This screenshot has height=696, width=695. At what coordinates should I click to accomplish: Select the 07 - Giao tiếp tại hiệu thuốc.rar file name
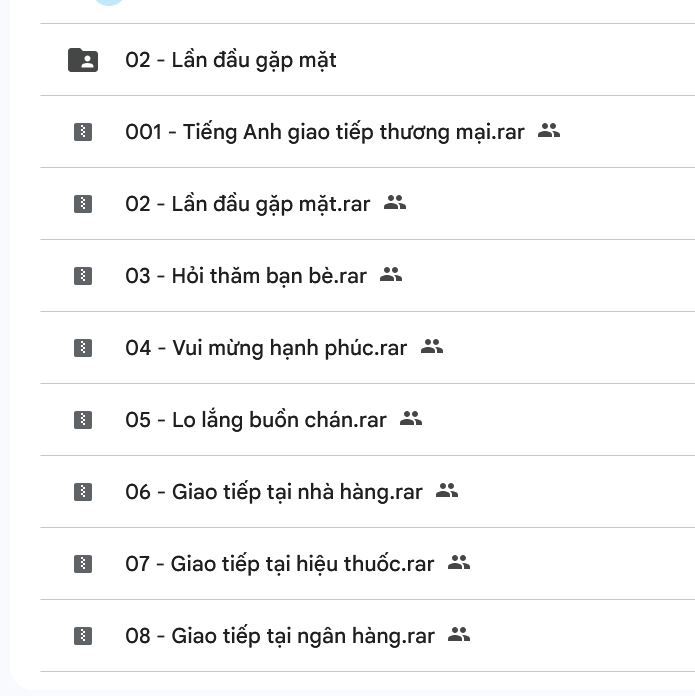pos(279,564)
